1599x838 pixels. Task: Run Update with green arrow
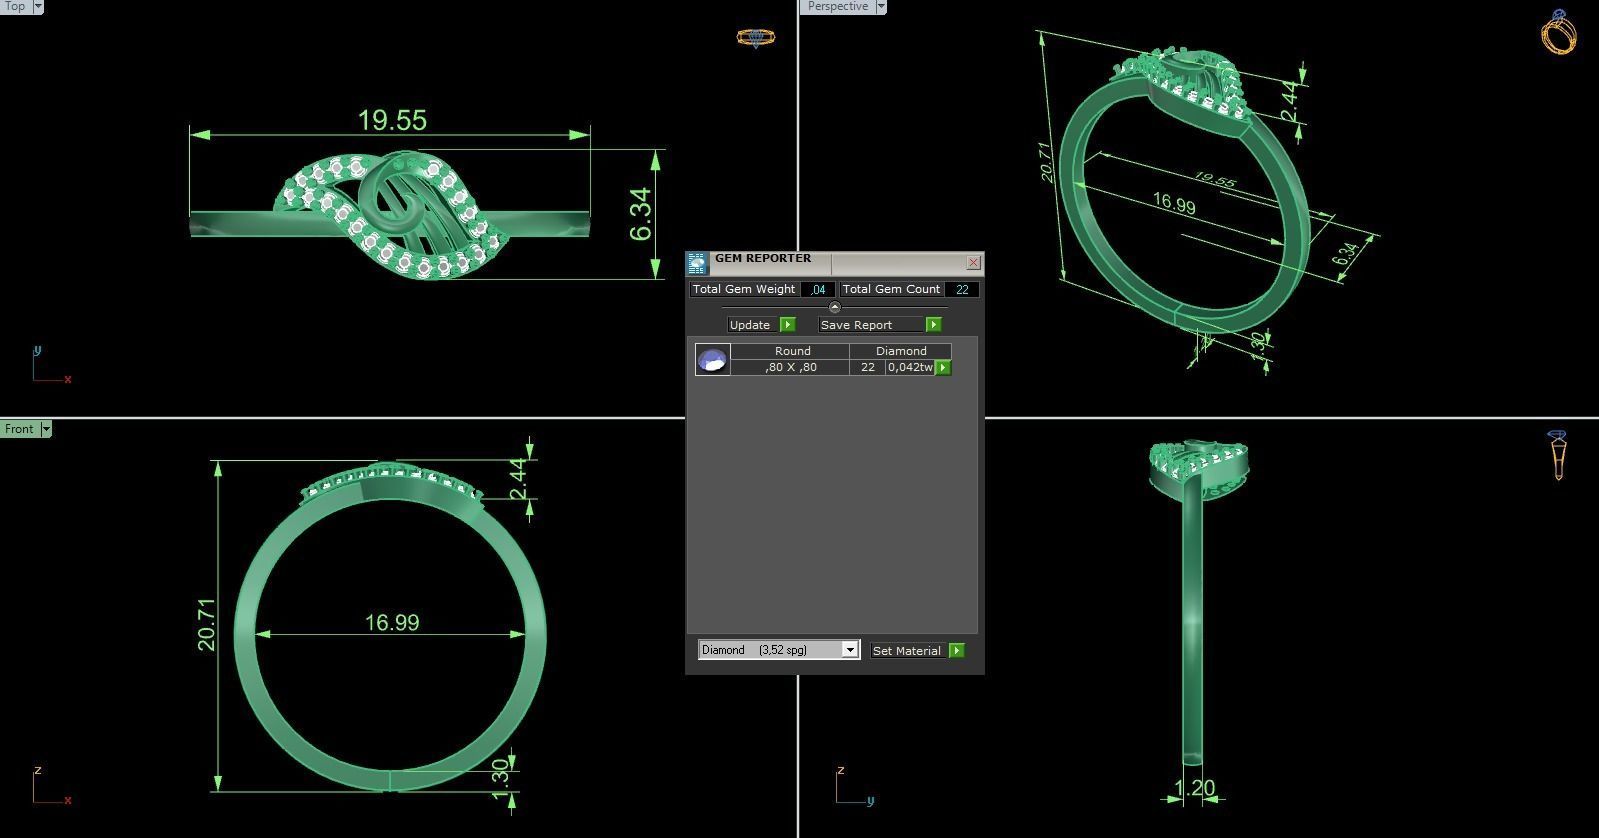point(788,325)
